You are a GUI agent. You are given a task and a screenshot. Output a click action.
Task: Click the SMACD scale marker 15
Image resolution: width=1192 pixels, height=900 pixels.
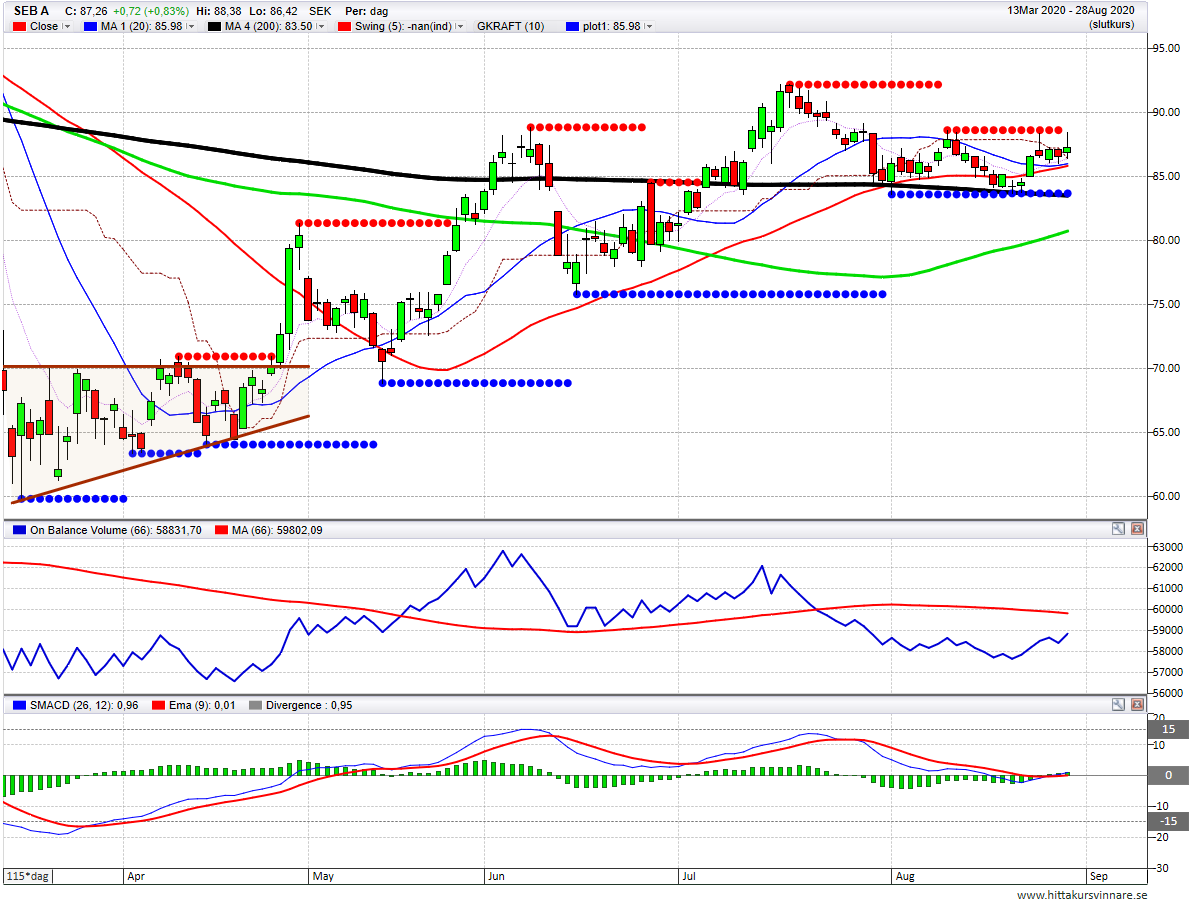pyautogui.click(x=1168, y=729)
